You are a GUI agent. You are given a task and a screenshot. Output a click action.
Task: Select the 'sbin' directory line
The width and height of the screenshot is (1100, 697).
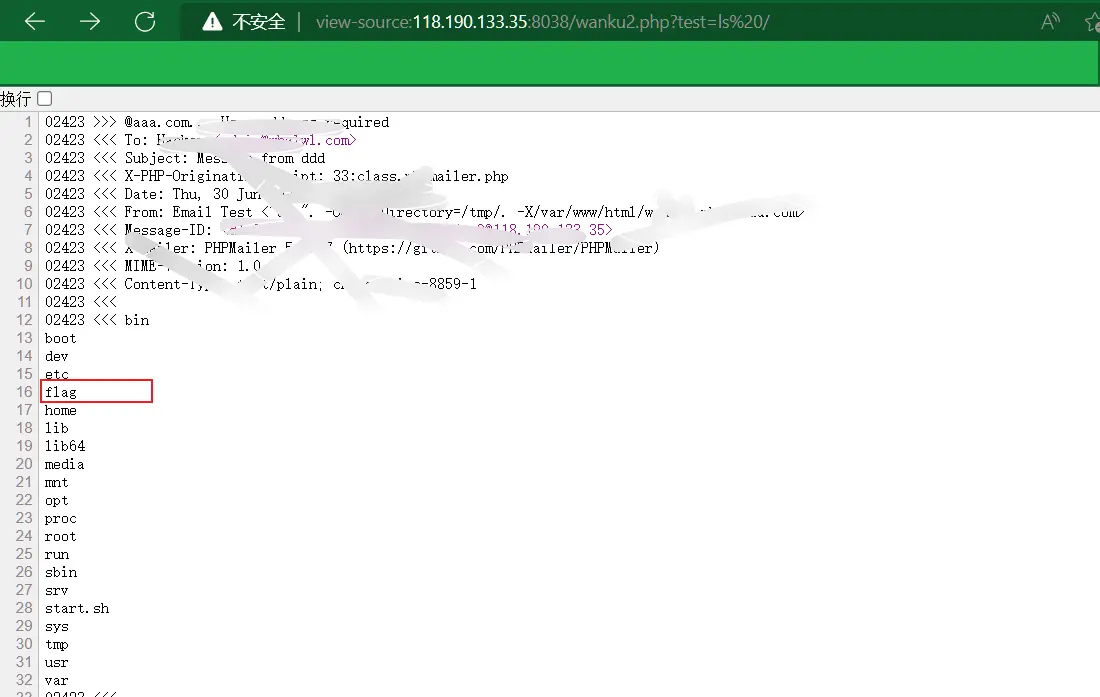pyautogui.click(x=61, y=572)
